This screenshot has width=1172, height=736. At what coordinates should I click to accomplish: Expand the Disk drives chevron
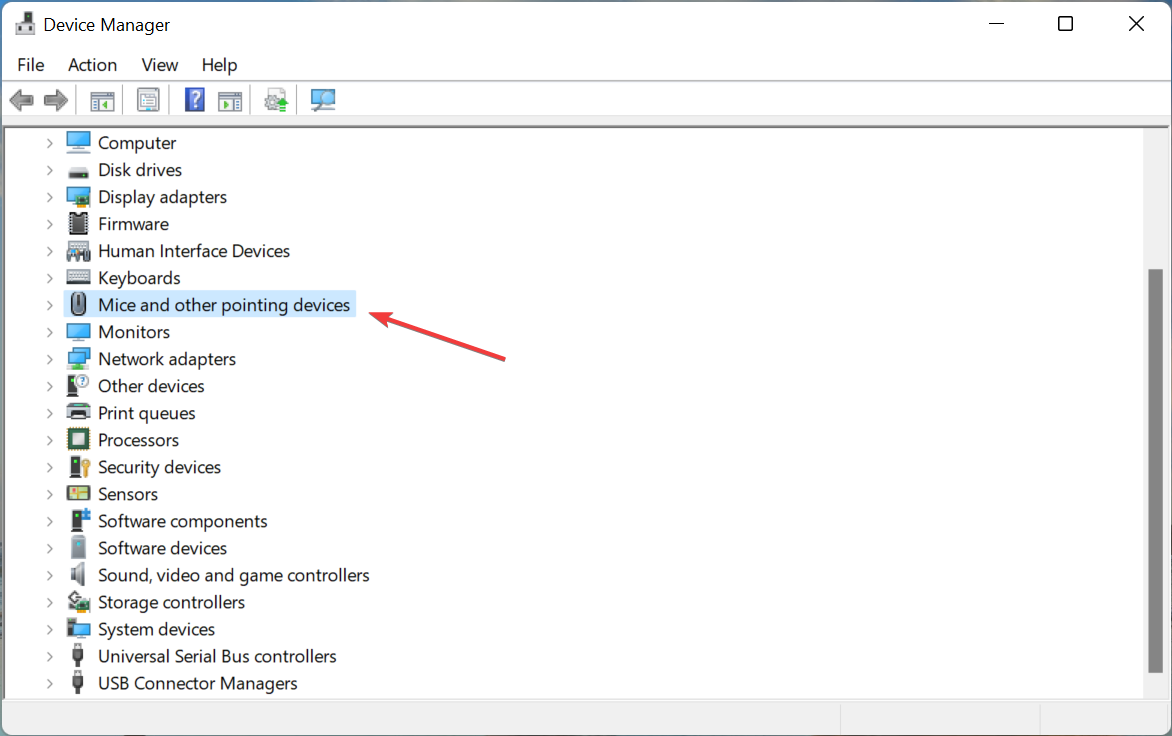pos(49,170)
